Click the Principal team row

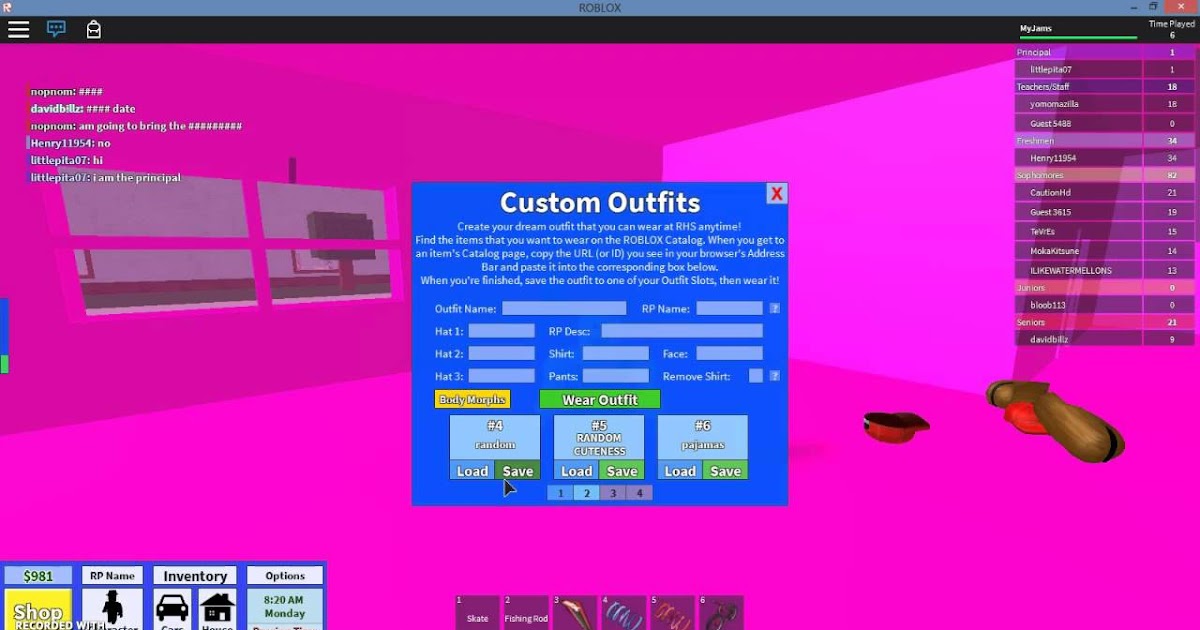[x=1105, y=52]
